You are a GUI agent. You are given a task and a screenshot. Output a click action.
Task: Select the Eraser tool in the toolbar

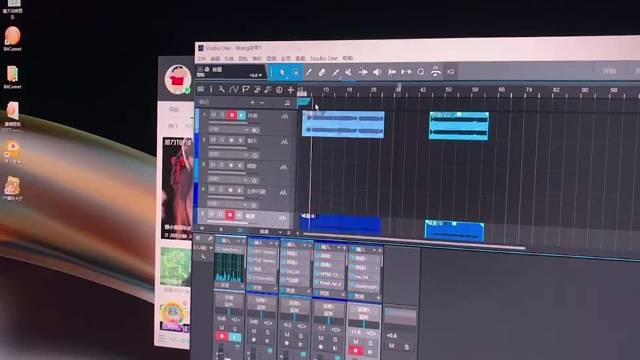(322, 73)
